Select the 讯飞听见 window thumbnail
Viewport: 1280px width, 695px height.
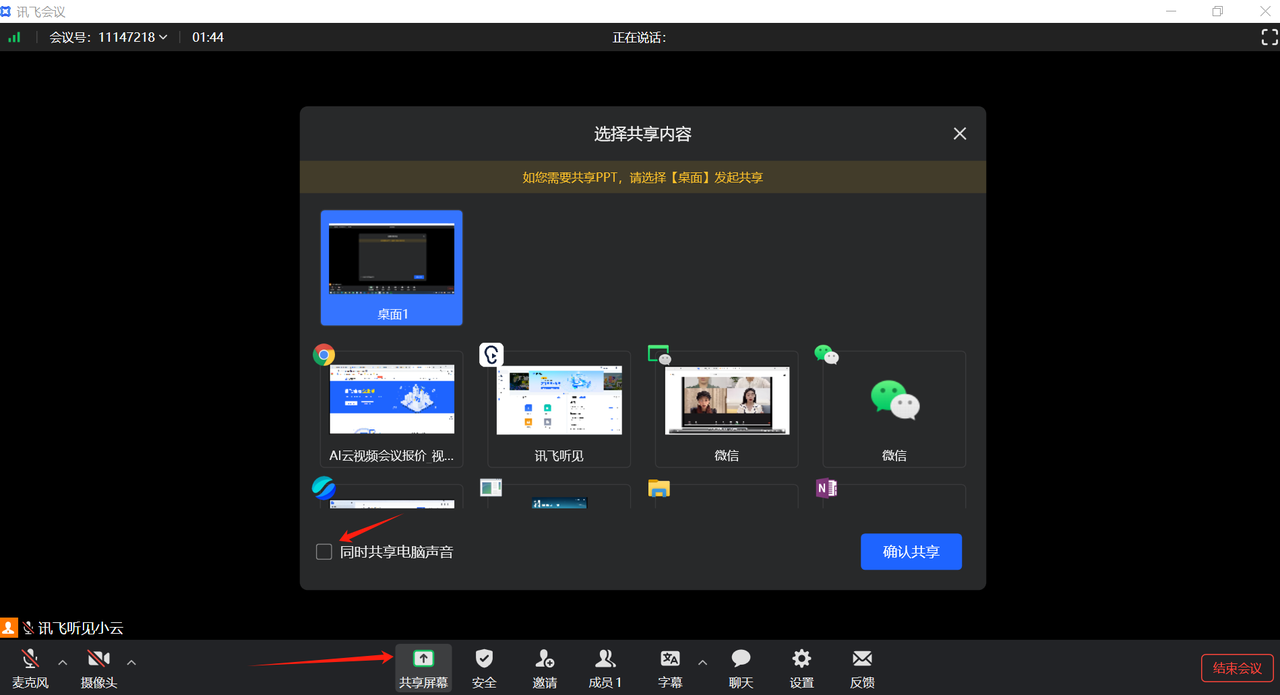[559, 409]
